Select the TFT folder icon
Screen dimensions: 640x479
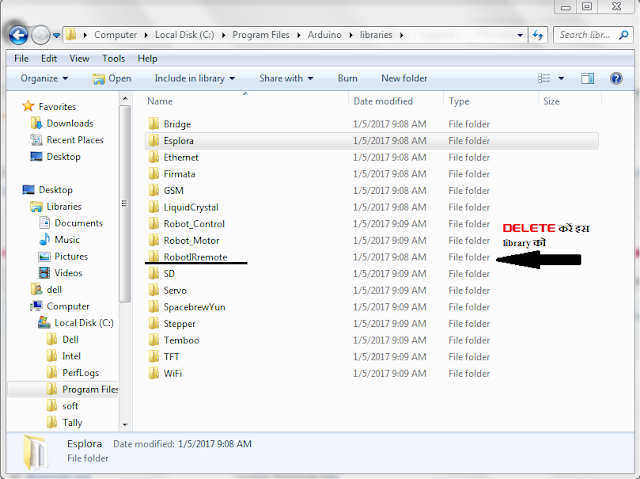[153, 357]
